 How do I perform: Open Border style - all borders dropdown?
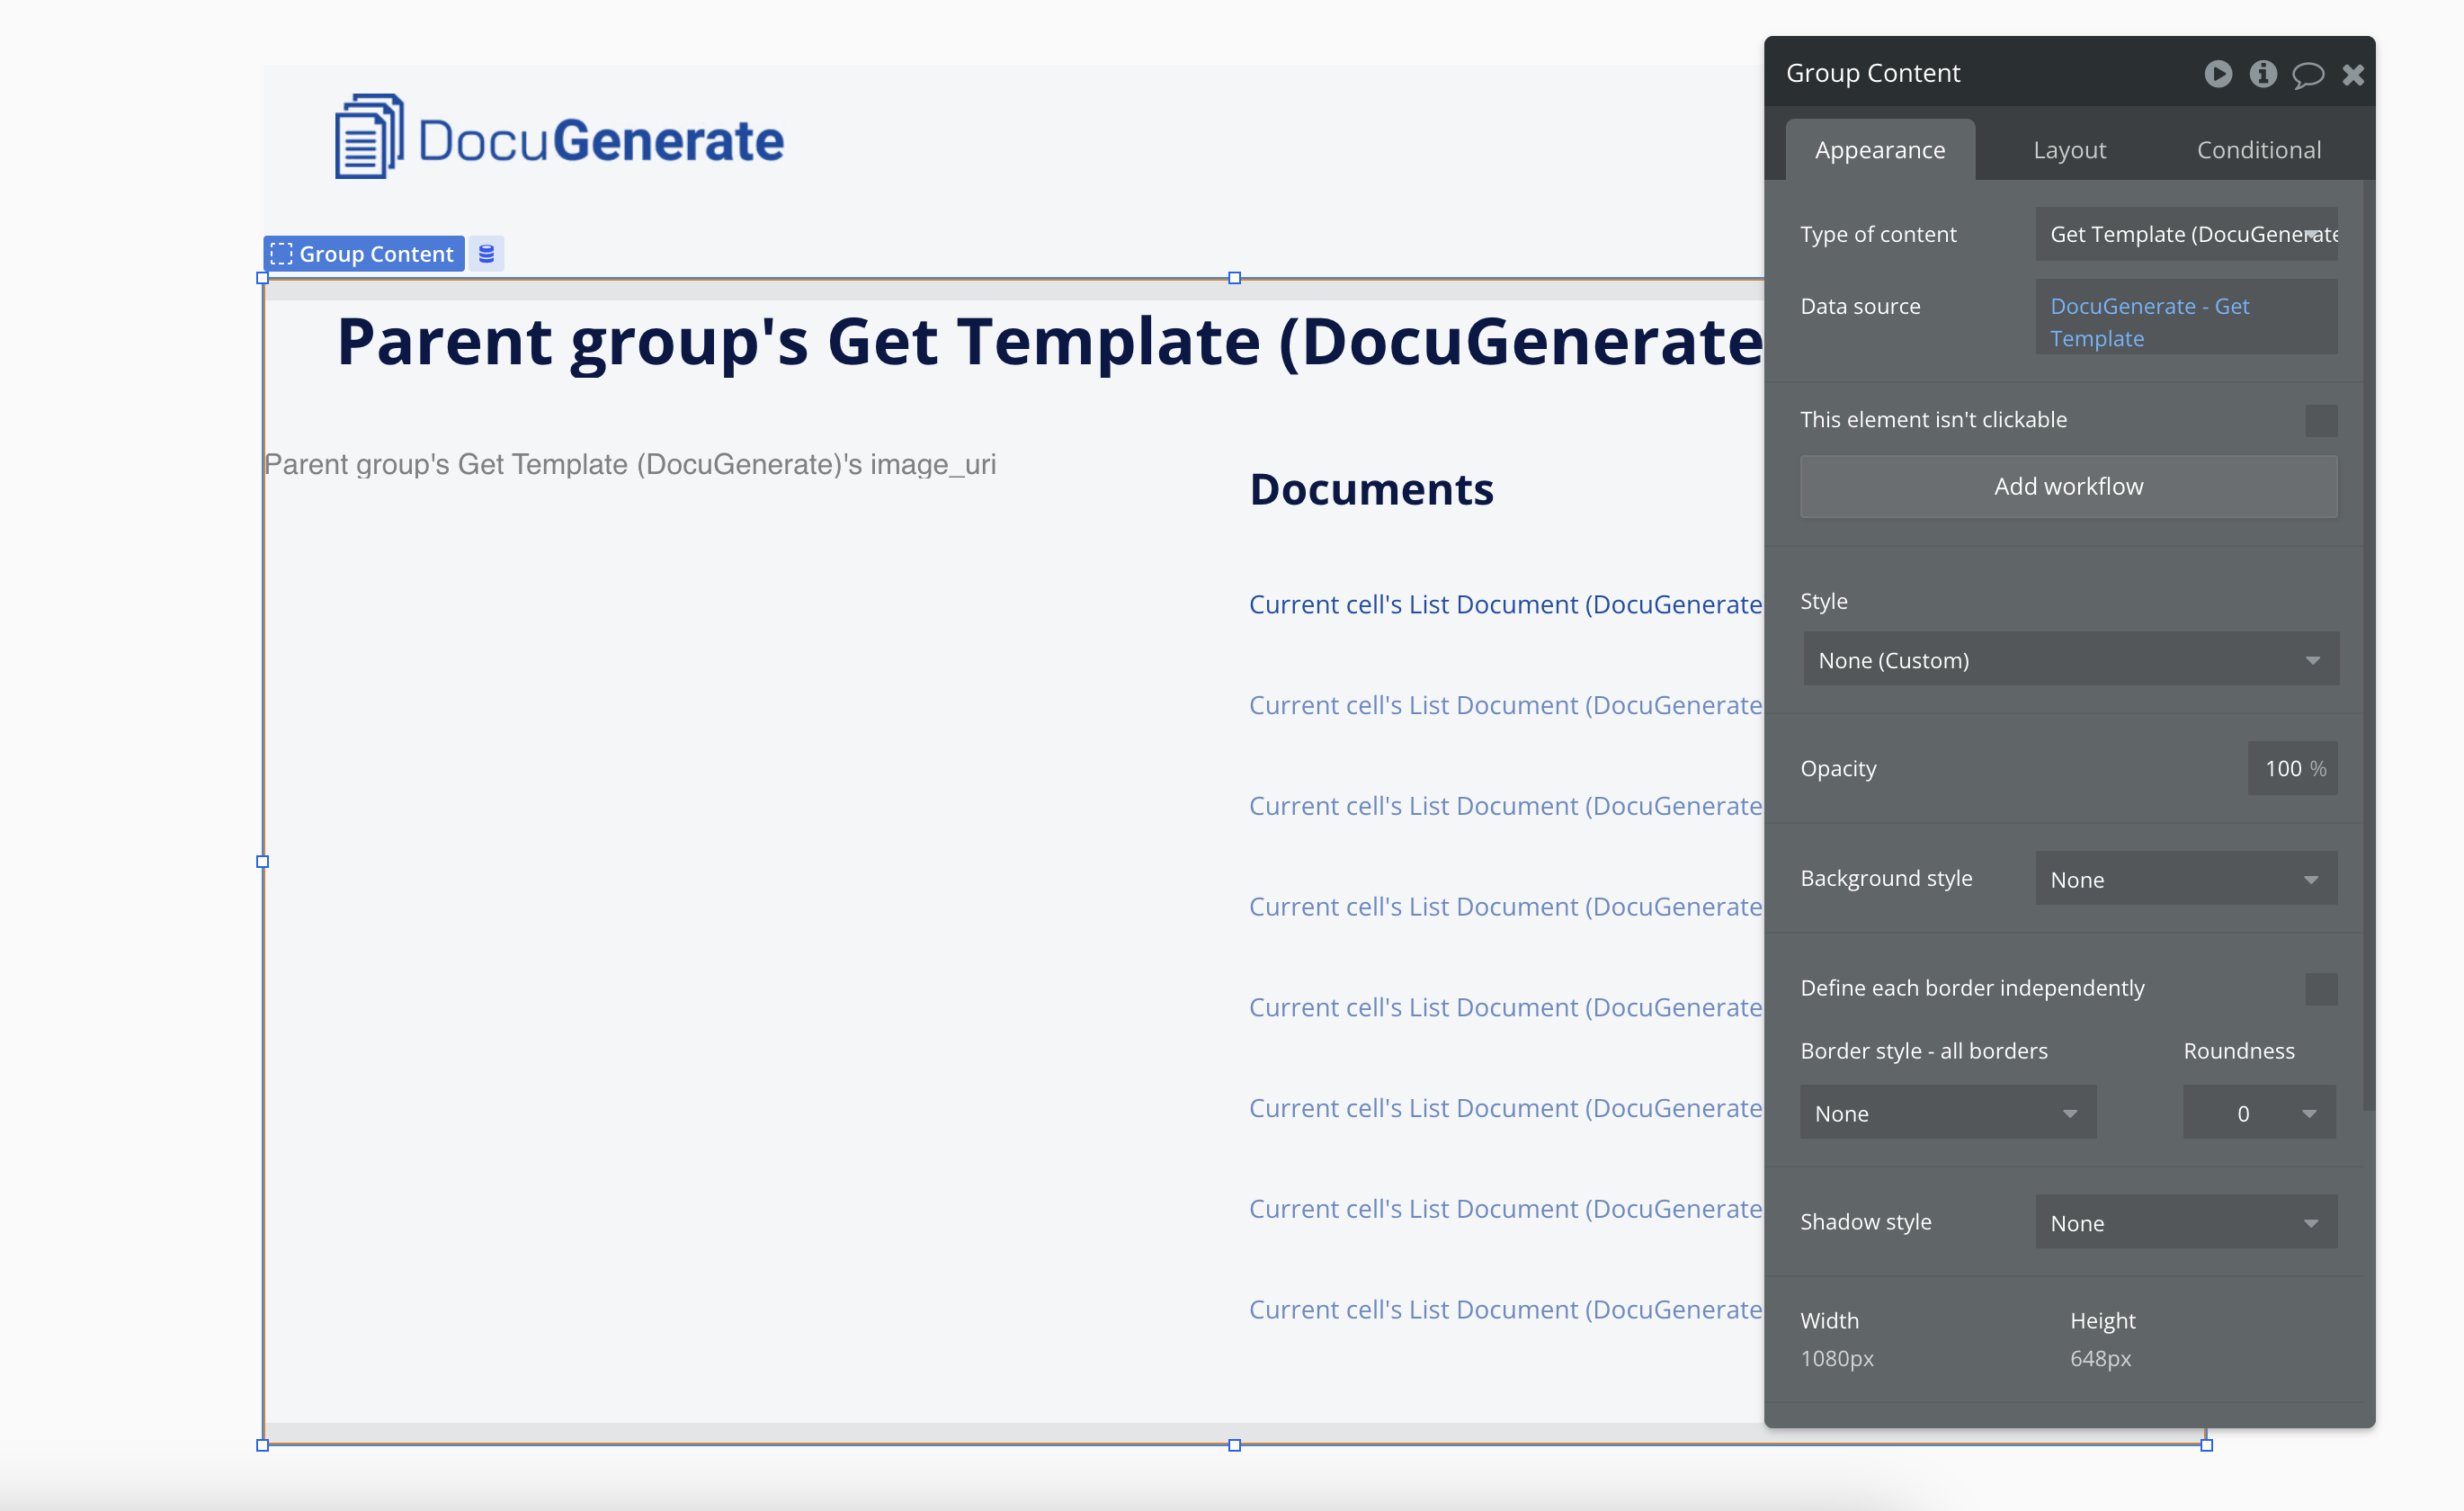1948,1113
